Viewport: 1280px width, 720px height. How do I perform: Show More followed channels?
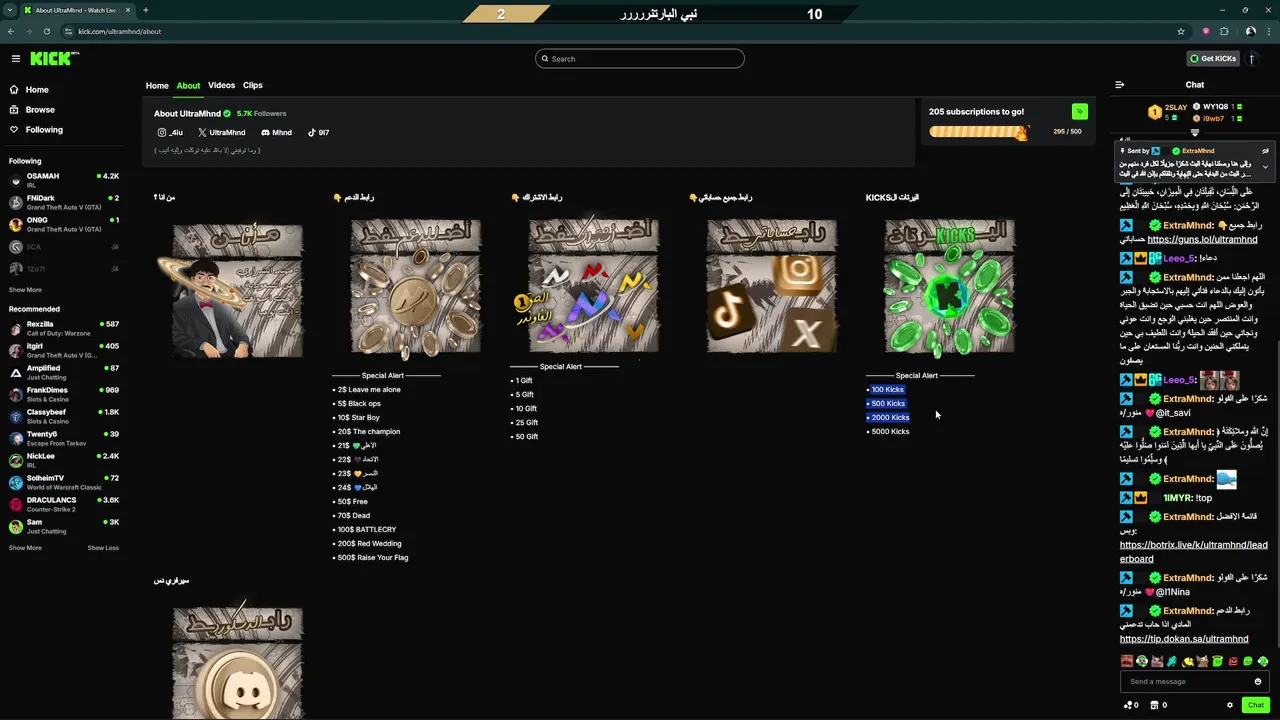(25, 290)
